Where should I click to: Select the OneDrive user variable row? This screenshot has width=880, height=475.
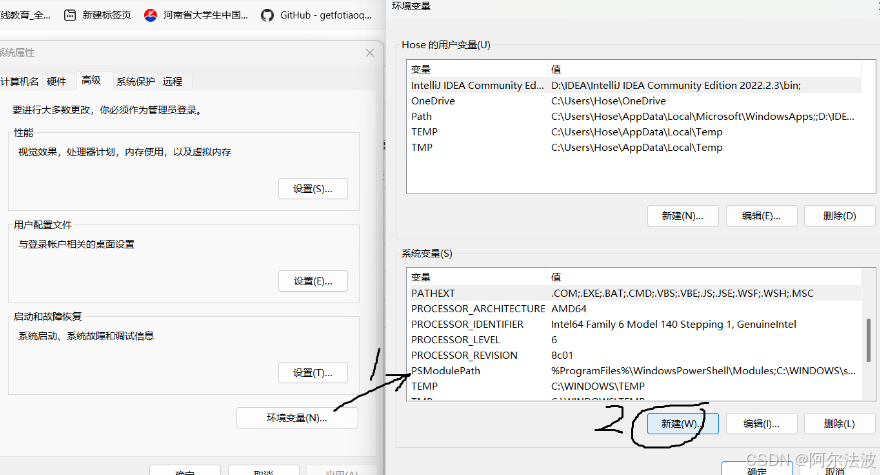pyautogui.click(x=634, y=101)
